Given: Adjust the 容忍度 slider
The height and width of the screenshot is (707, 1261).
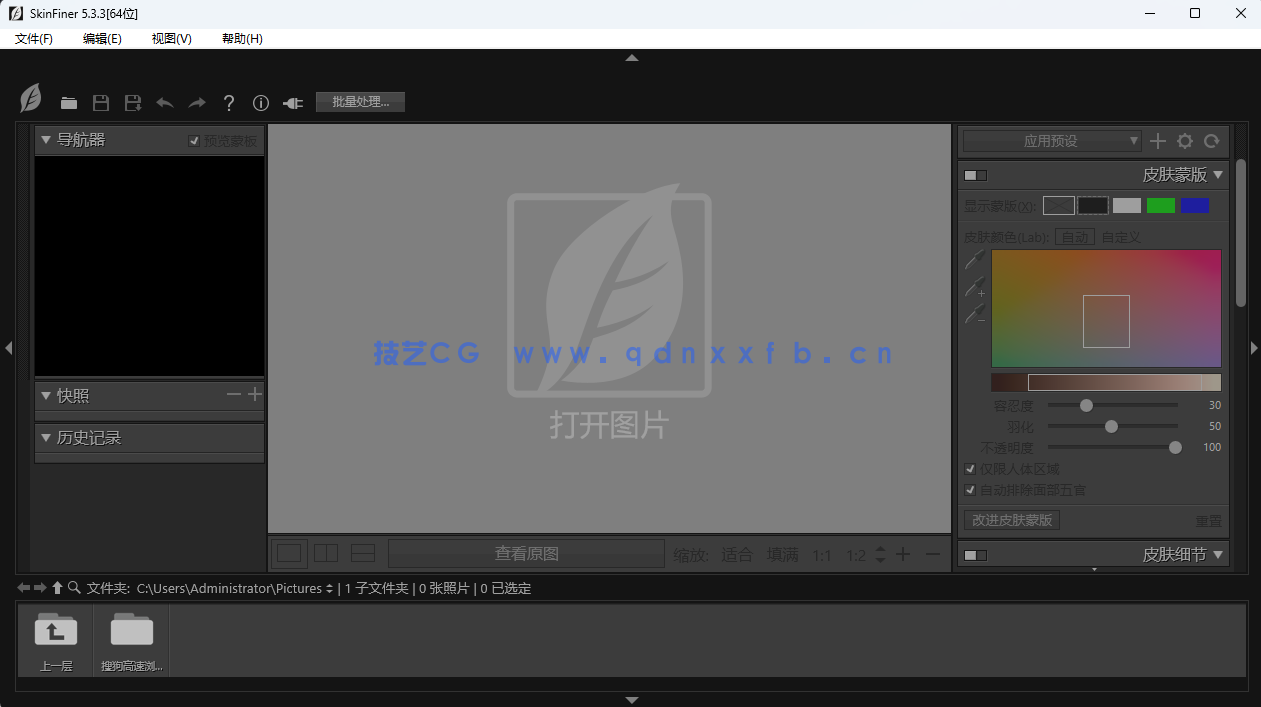Looking at the screenshot, I should 1086,405.
